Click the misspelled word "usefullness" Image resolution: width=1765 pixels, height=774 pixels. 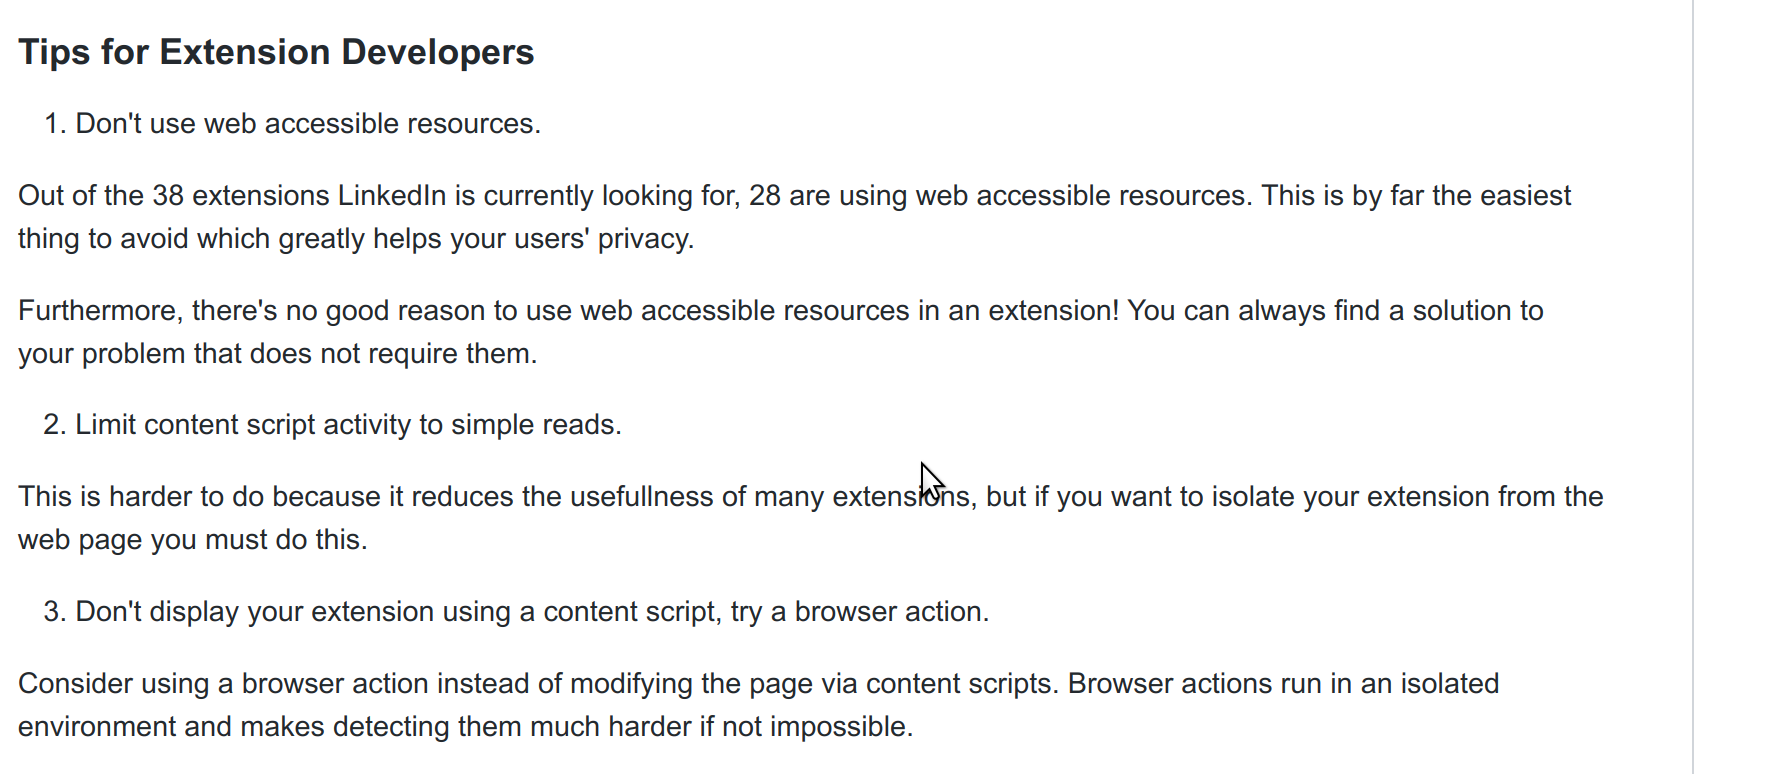(x=658, y=497)
